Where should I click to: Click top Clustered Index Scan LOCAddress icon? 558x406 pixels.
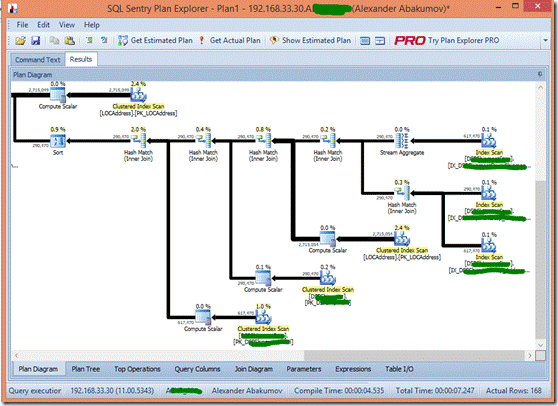[x=138, y=95]
